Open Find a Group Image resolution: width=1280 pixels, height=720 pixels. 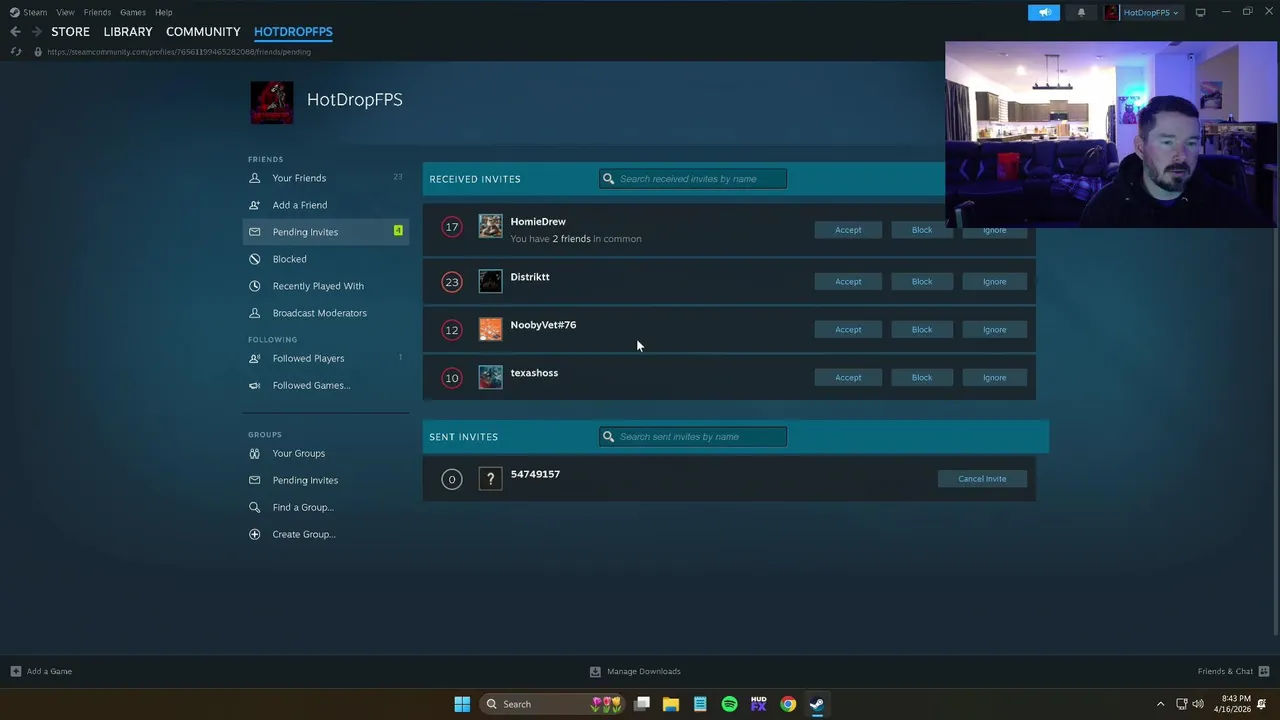(x=326, y=507)
